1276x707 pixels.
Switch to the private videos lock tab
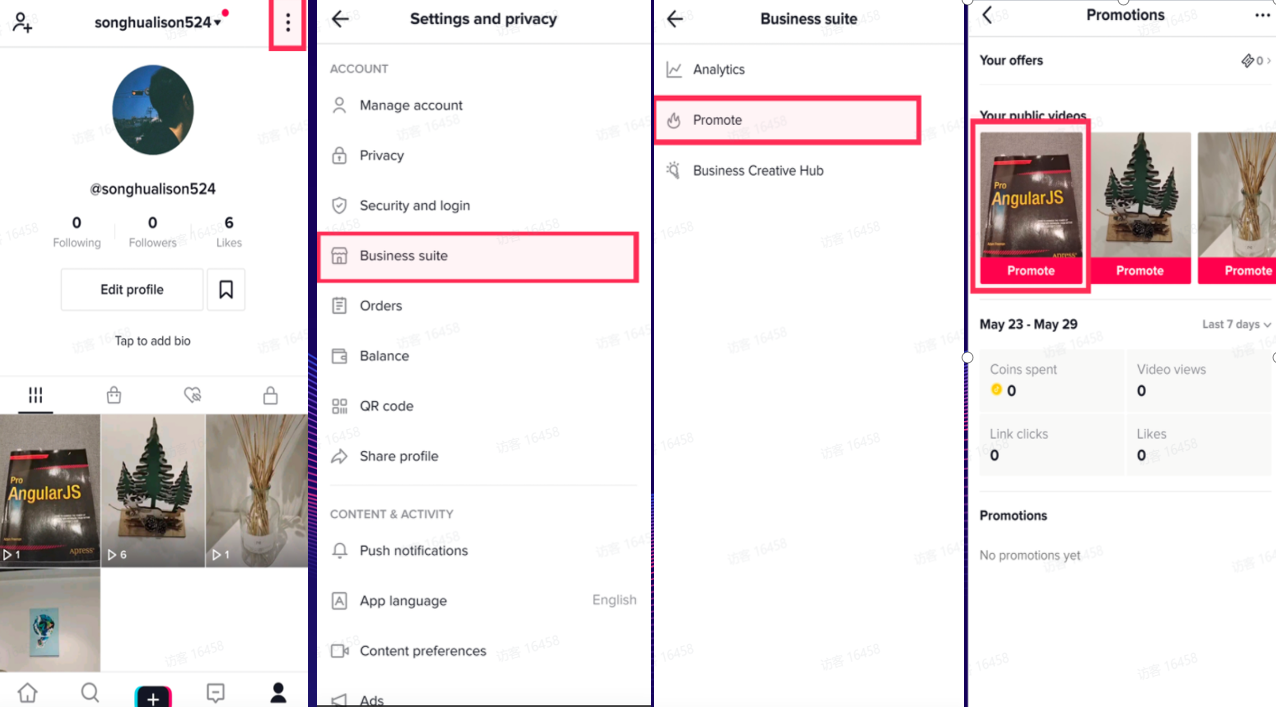pyautogui.click(x=270, y=396)
